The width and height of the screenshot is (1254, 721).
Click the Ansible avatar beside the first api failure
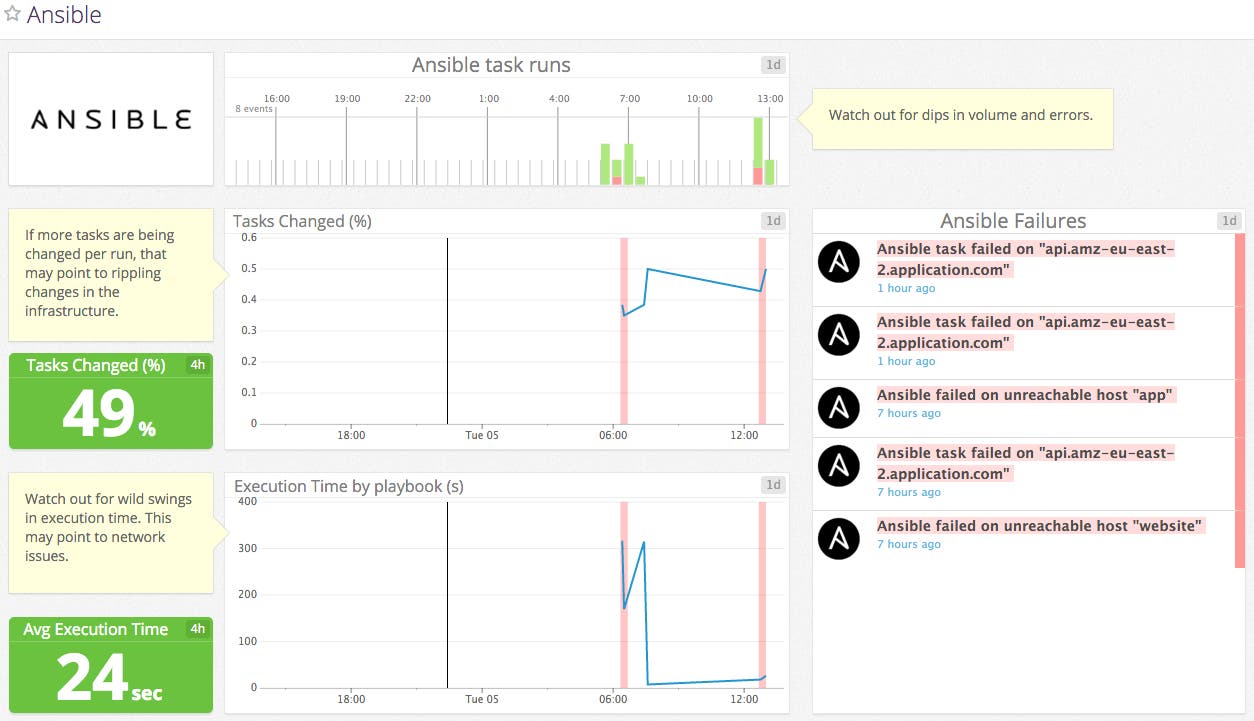pyautogui.click(x=839, y=263)
